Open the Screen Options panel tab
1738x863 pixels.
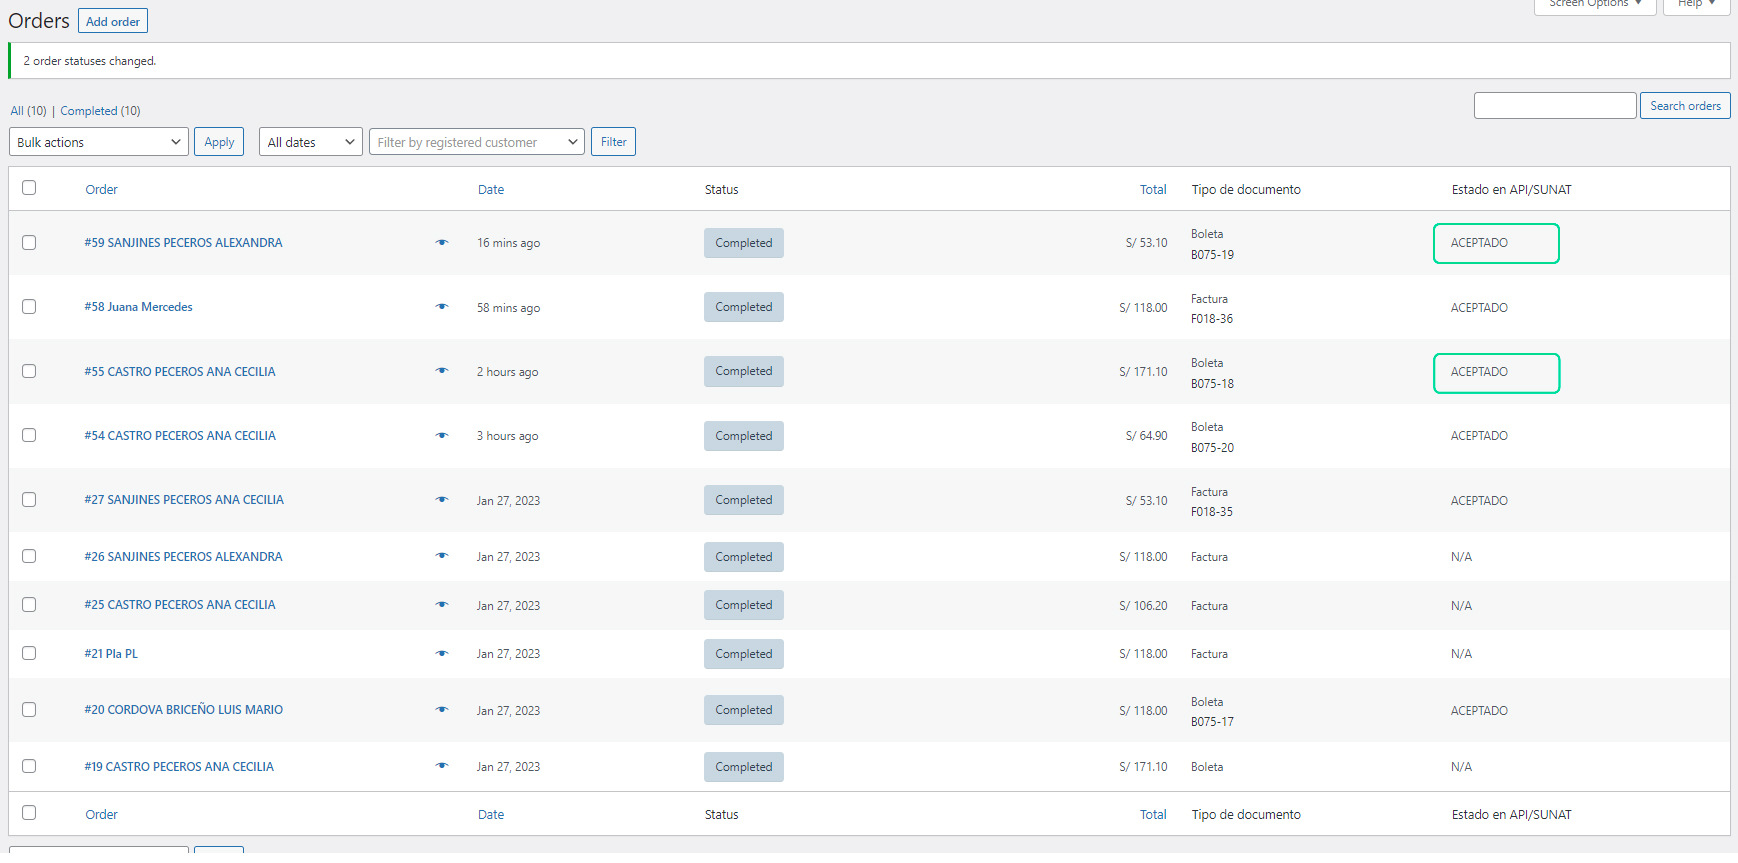tap(1594, 4)
